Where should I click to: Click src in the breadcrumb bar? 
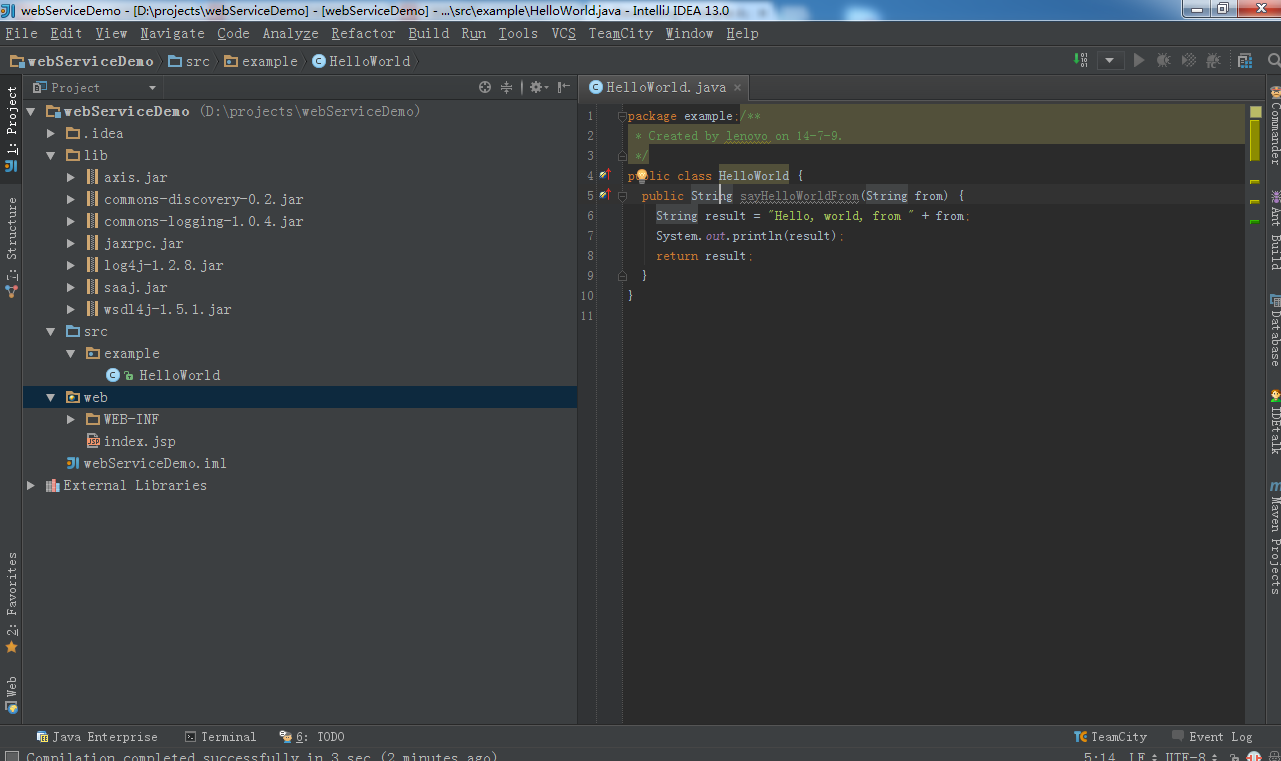tap(189, 61)
